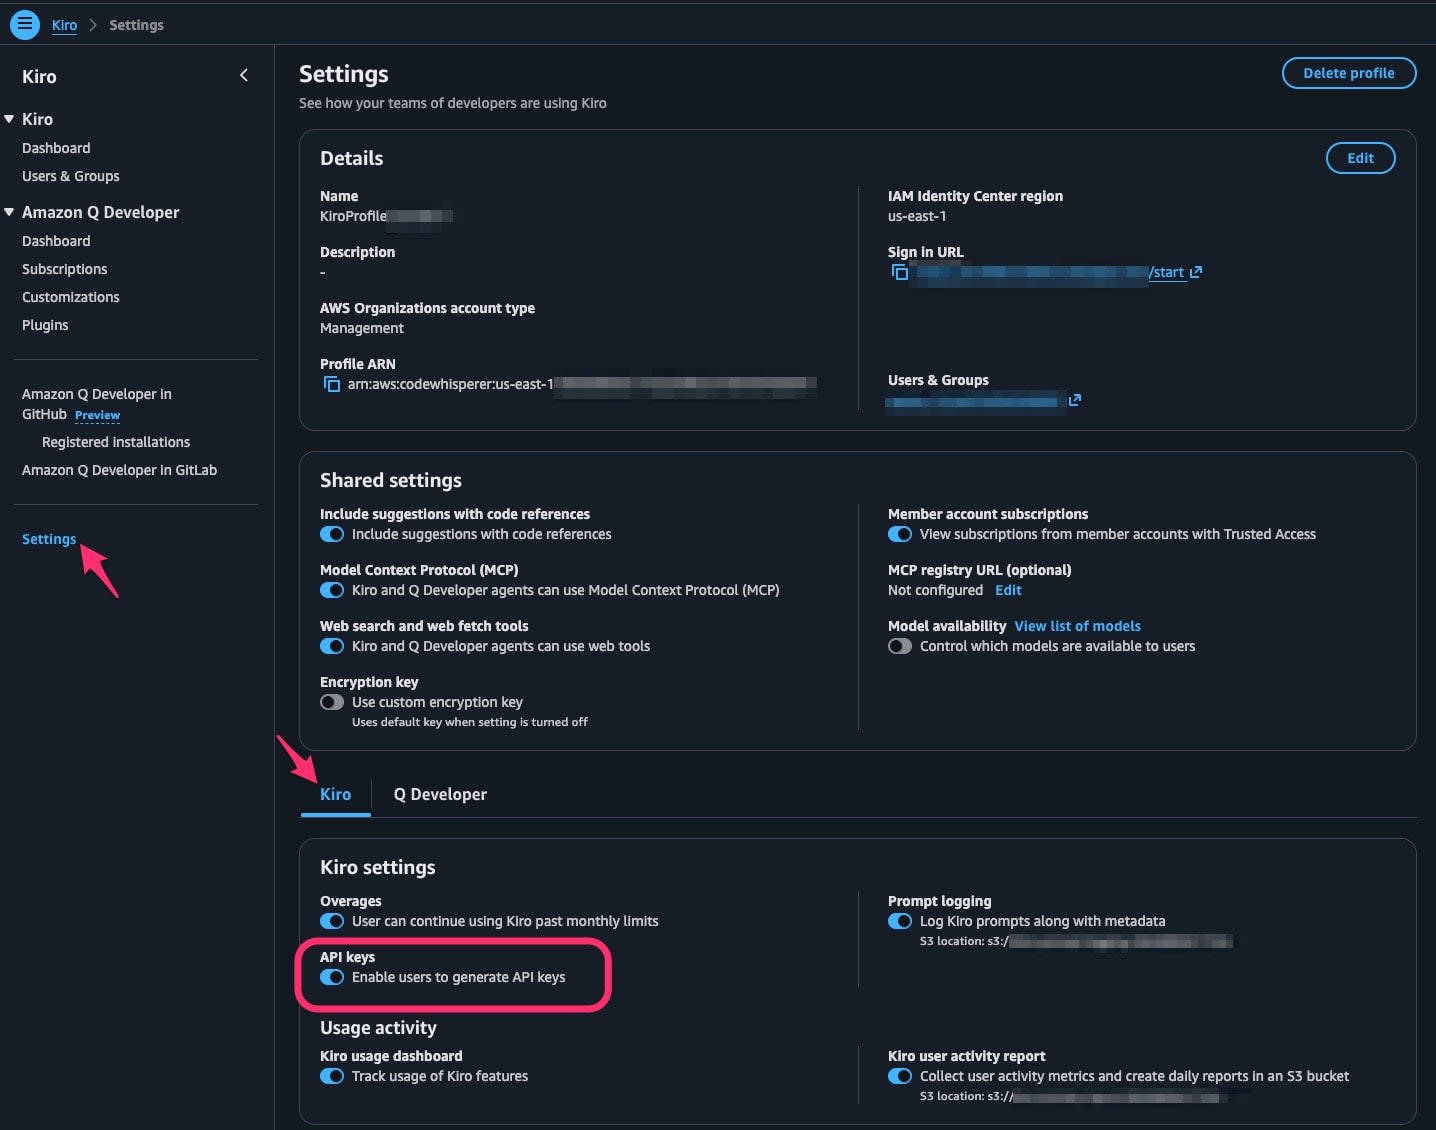Disable the API keys generation toggle
The height and width of the screenshot is (1130, 1436).
[x=331, y=977]
